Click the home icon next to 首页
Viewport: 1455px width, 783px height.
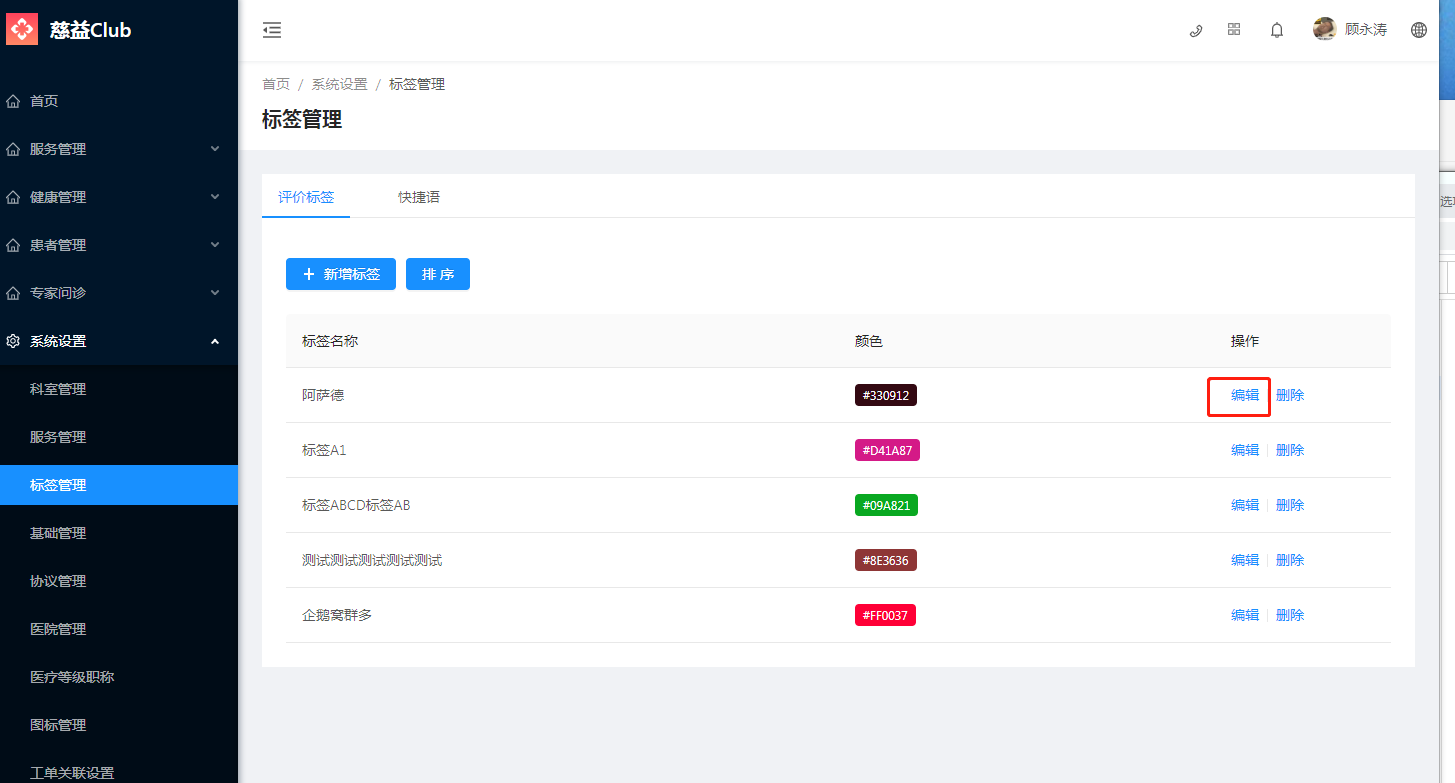tap(13, 101)
